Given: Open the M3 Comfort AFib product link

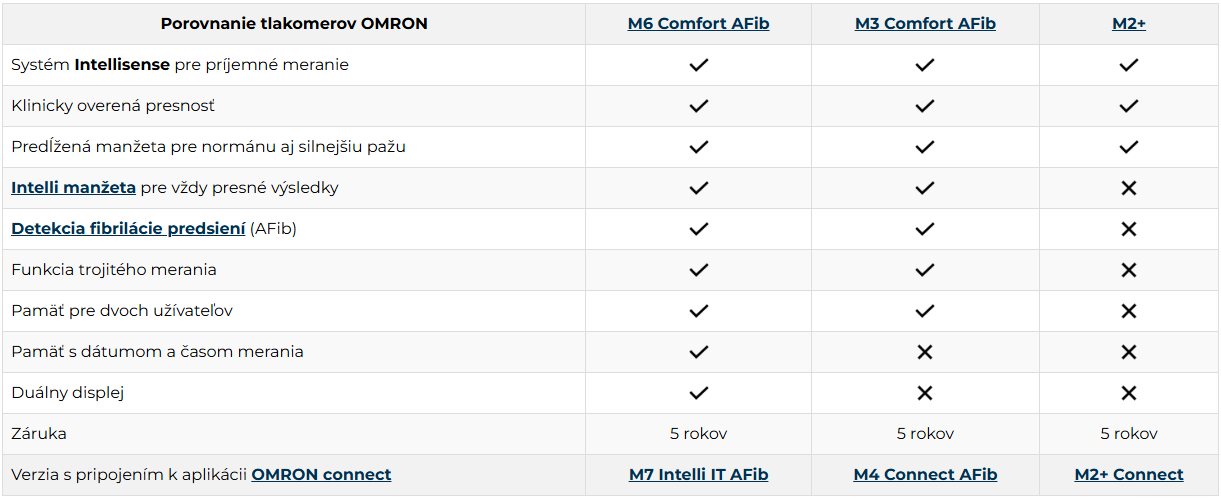Looking at the screenshot, I should (925, 24).
